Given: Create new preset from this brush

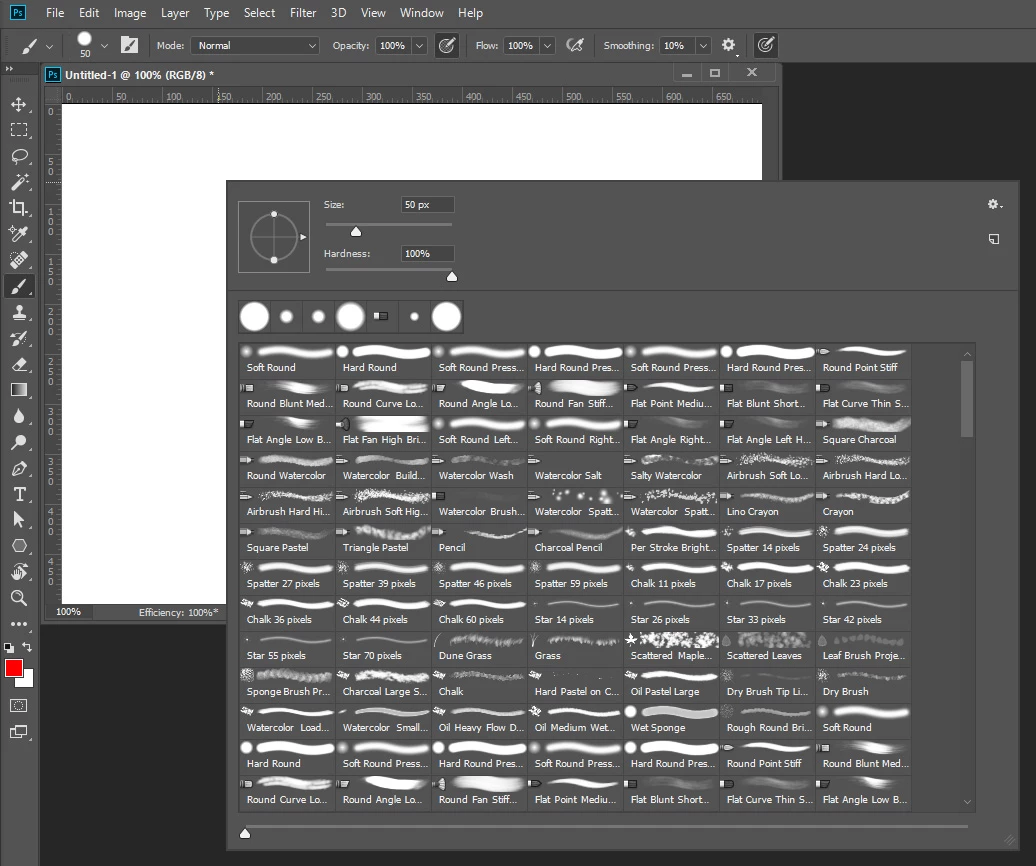Looking at the screenshot, I should pos(994,238).
